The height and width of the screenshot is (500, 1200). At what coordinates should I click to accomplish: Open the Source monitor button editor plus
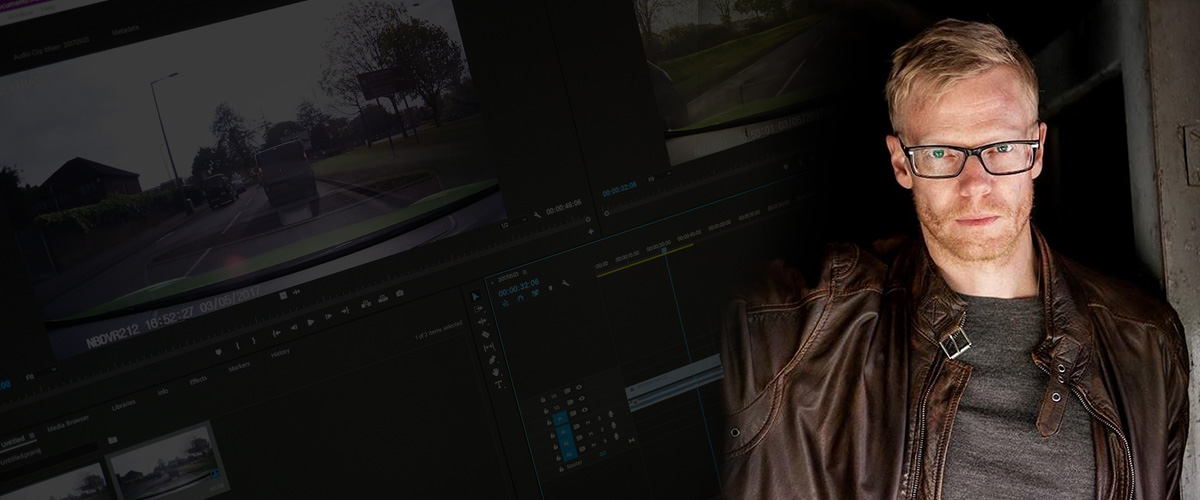coord(590,231)
